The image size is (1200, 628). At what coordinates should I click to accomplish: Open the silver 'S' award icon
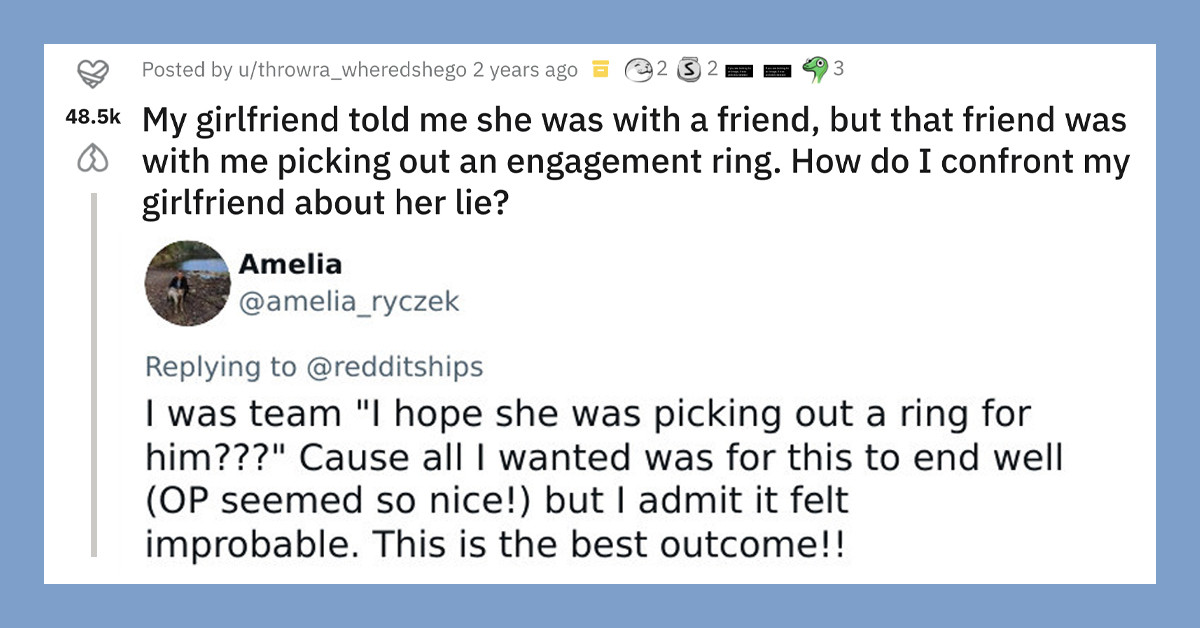click(688, 70)
